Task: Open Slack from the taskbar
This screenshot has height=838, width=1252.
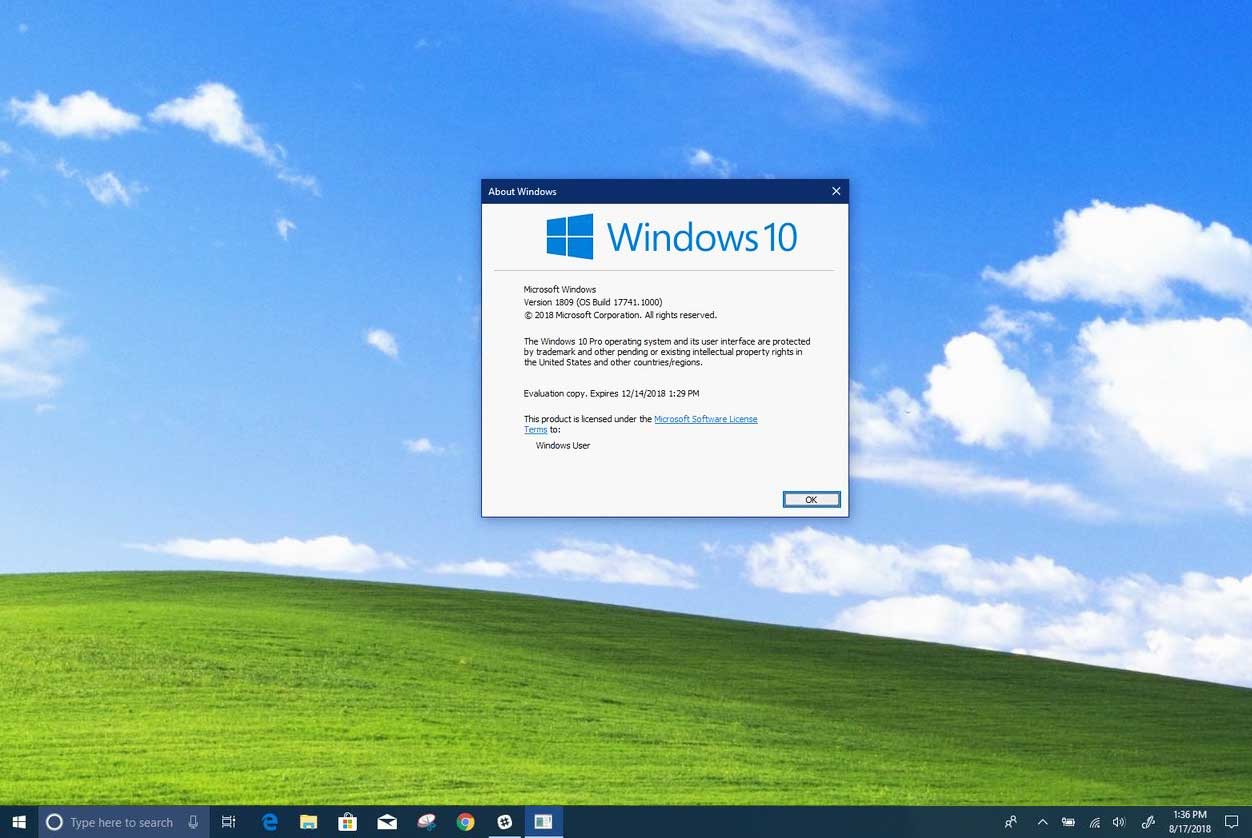Action: (505, 822)
